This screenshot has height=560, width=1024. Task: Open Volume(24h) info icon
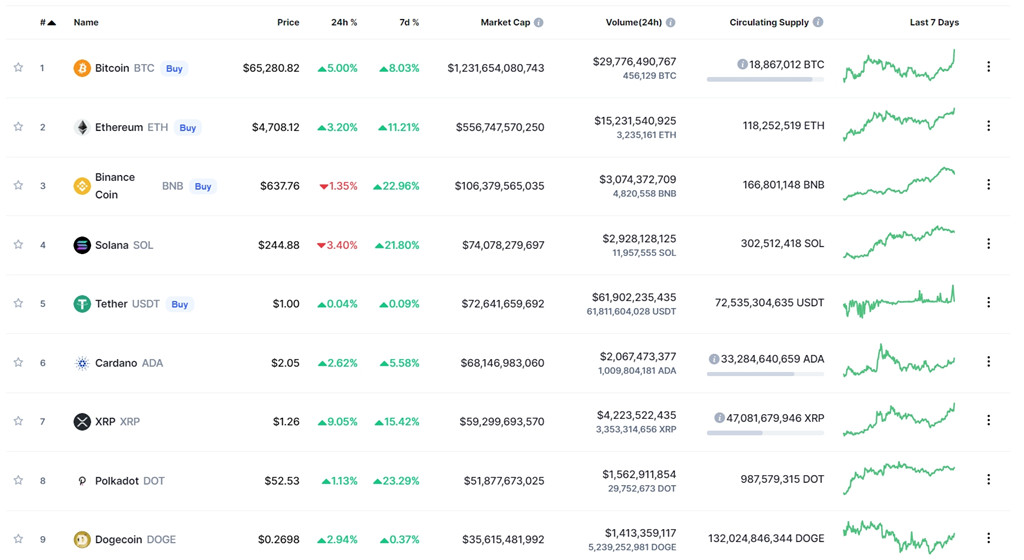[x=670, y=22]
